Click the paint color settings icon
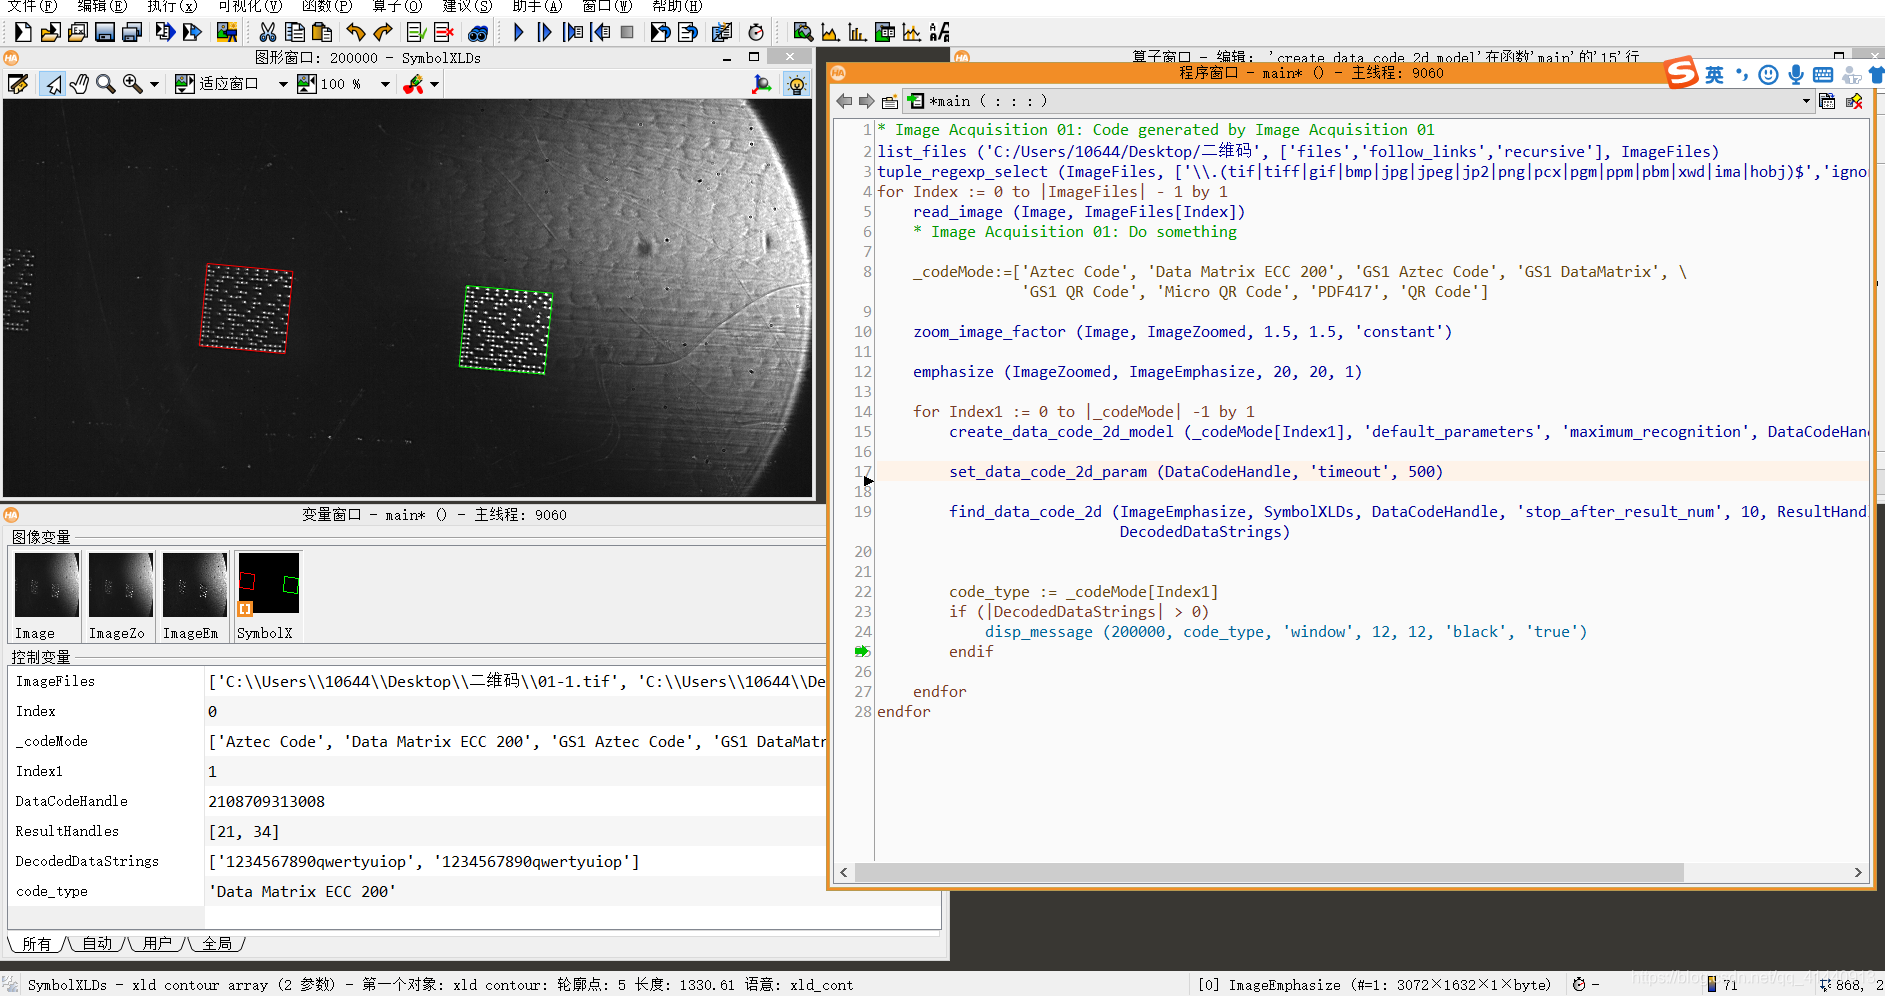Image resolution: width=1885 pixels, height=996 pixels. point(413,84)
